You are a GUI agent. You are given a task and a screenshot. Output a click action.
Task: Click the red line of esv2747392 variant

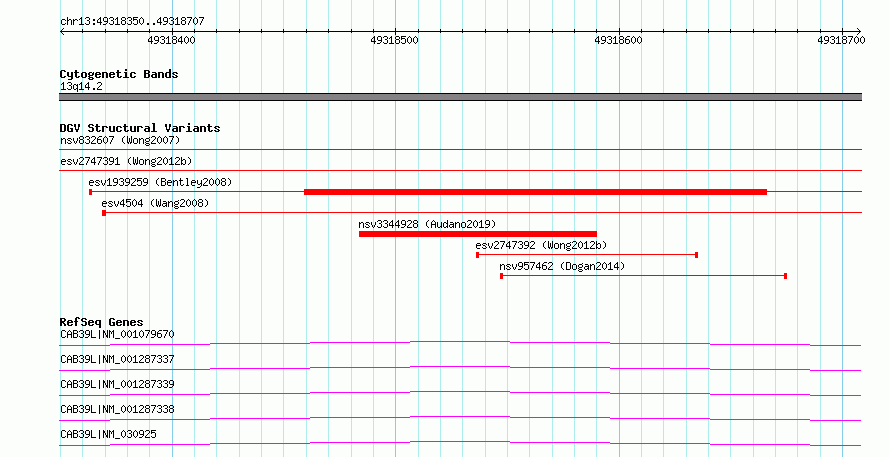click(x=587, y=255)
